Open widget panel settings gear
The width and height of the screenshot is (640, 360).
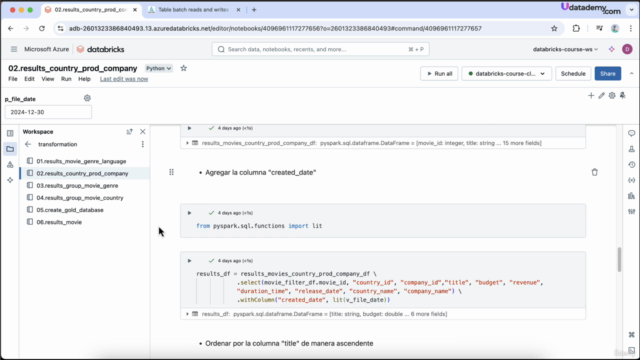[x=612, y=96]
